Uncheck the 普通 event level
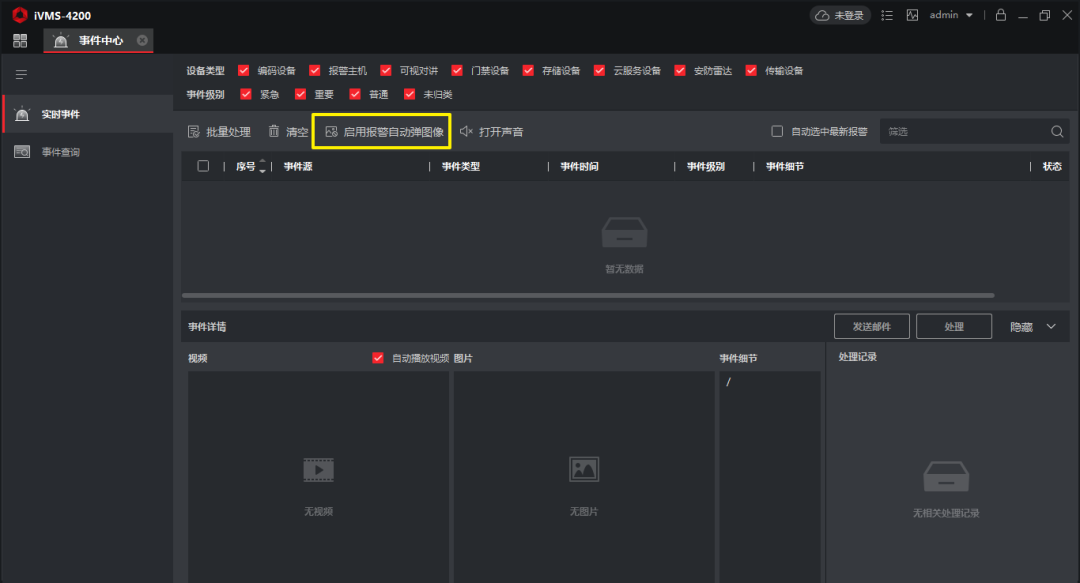 click(355, 94)
